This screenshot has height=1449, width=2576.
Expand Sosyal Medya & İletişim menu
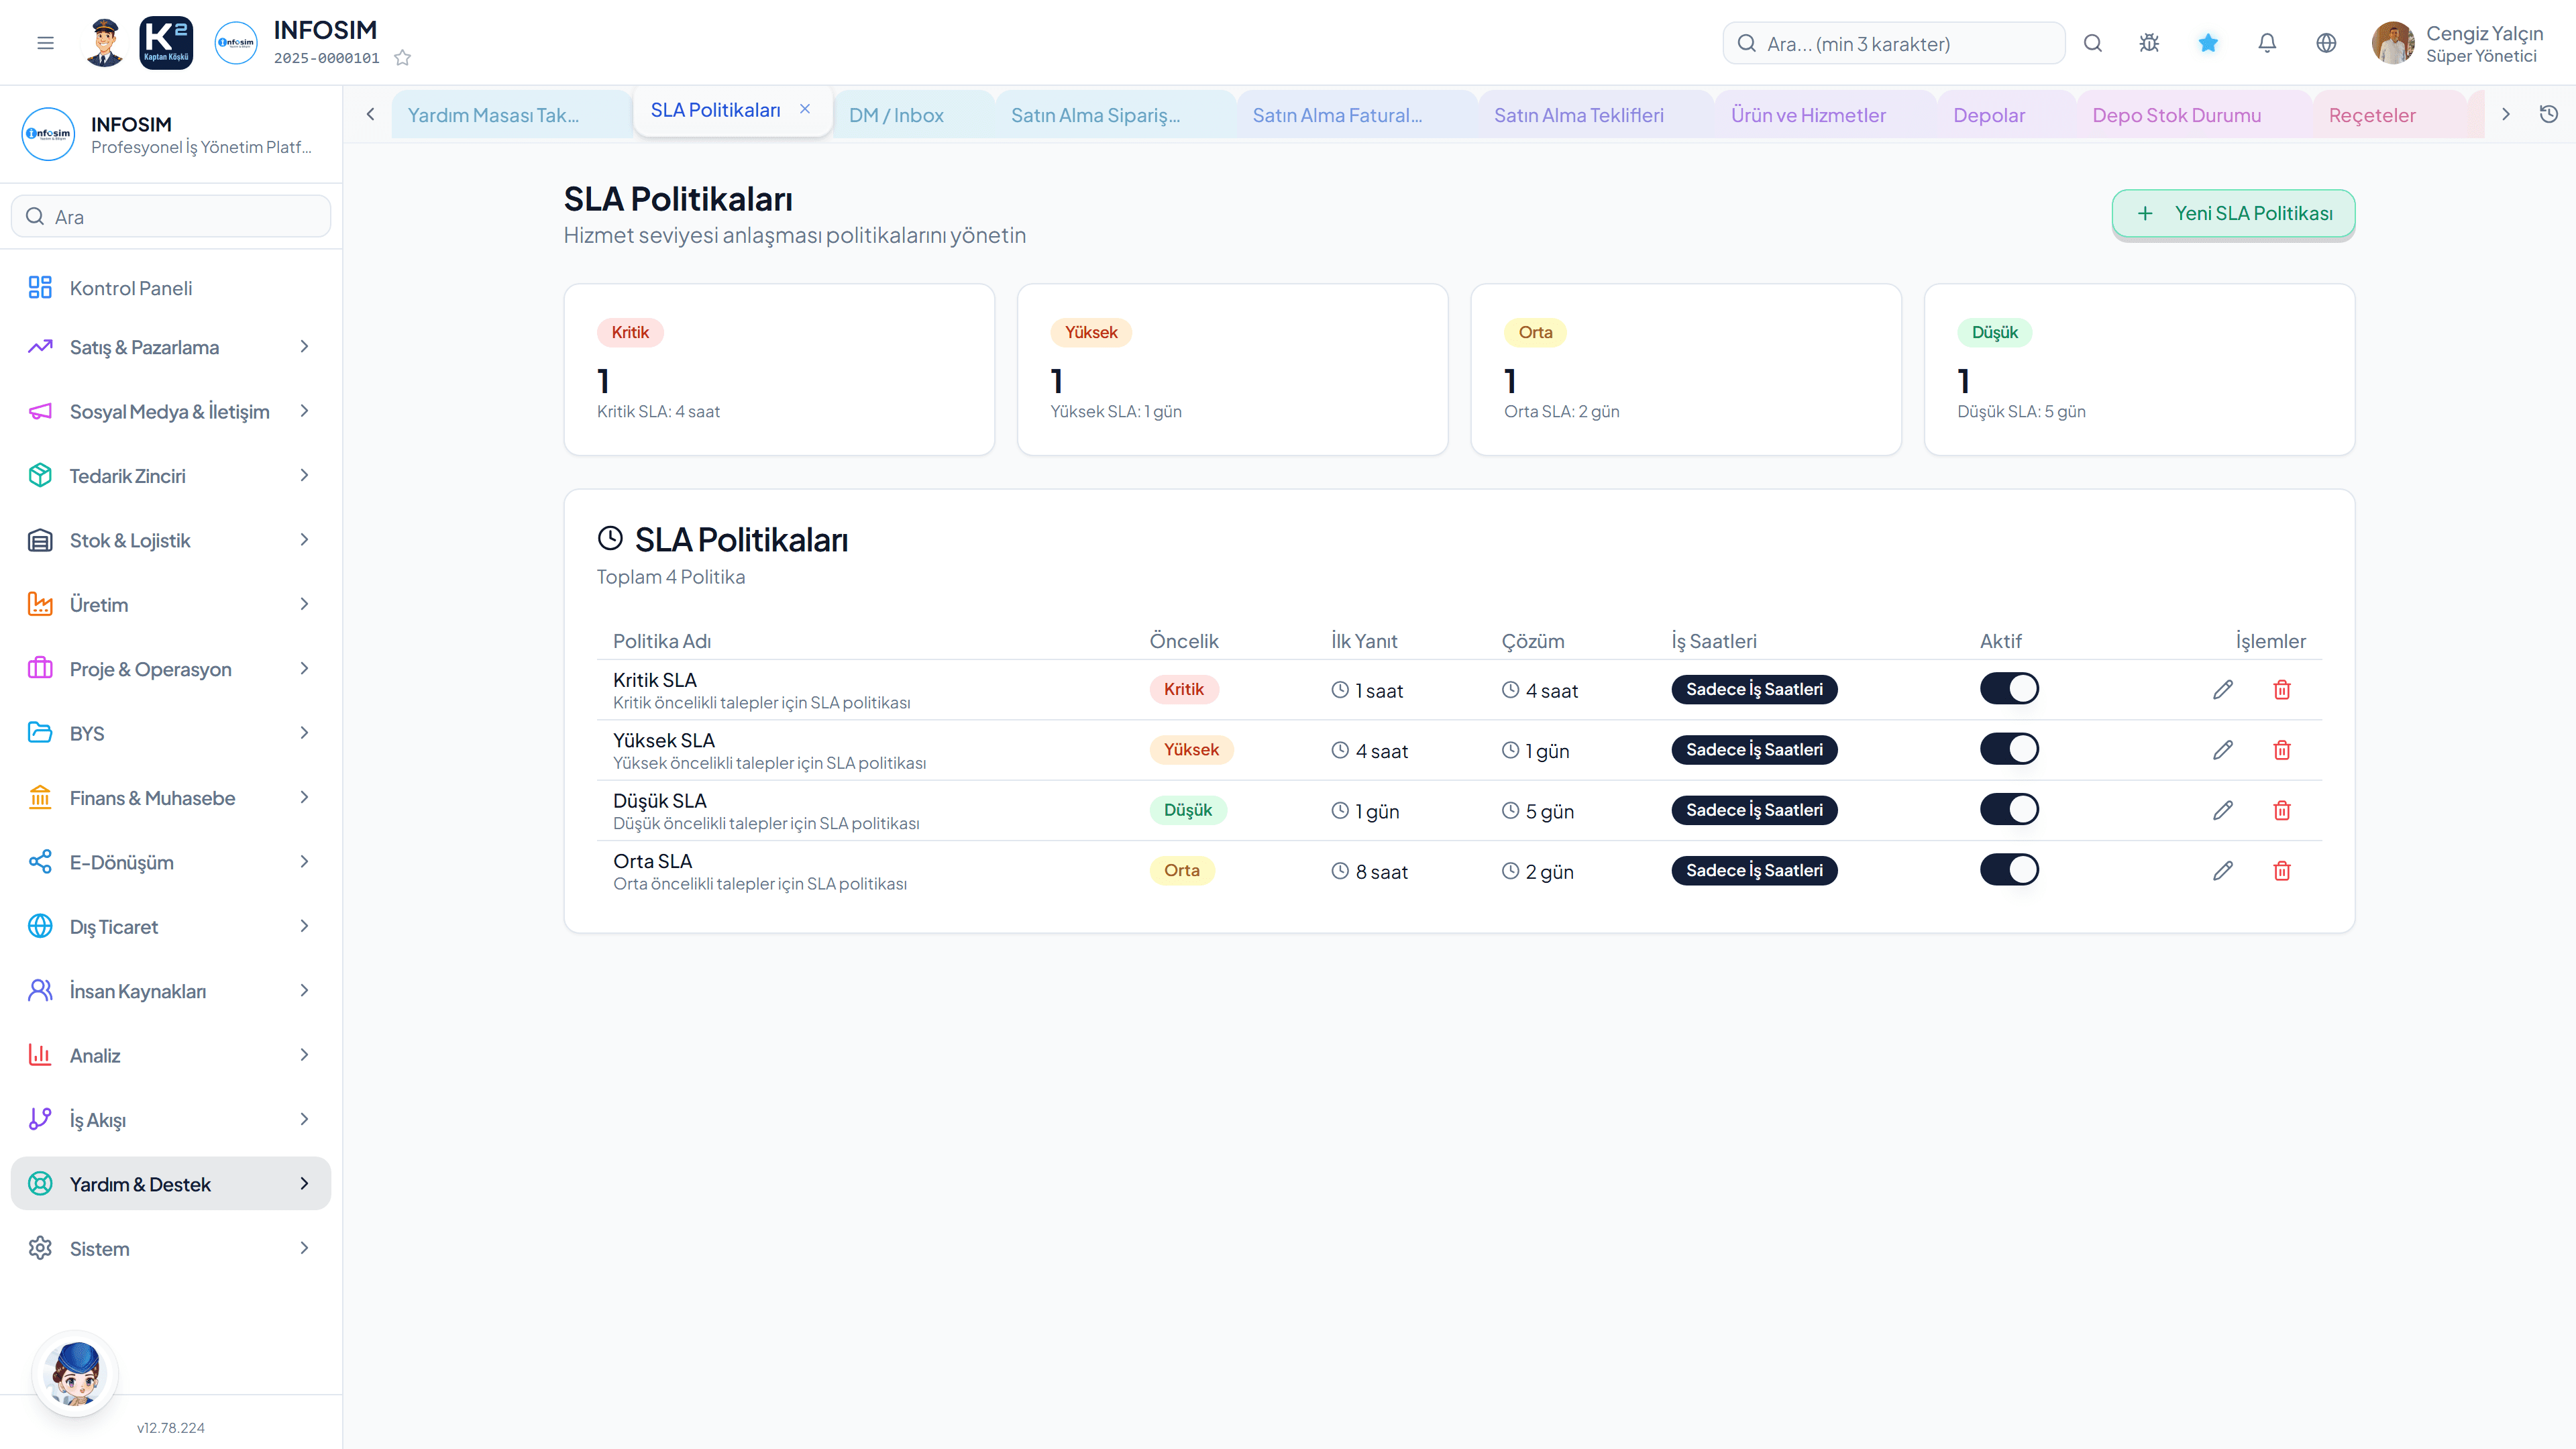coord(170,411)
